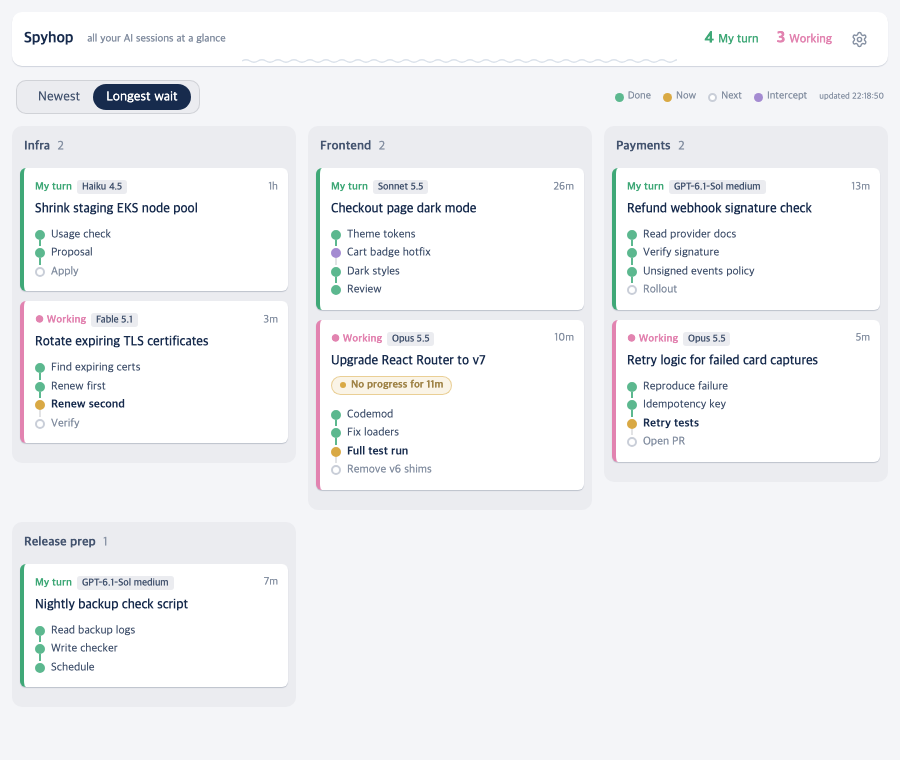Click the Rollout step's empty circle
Screen dimensions: 900x760
632,290
